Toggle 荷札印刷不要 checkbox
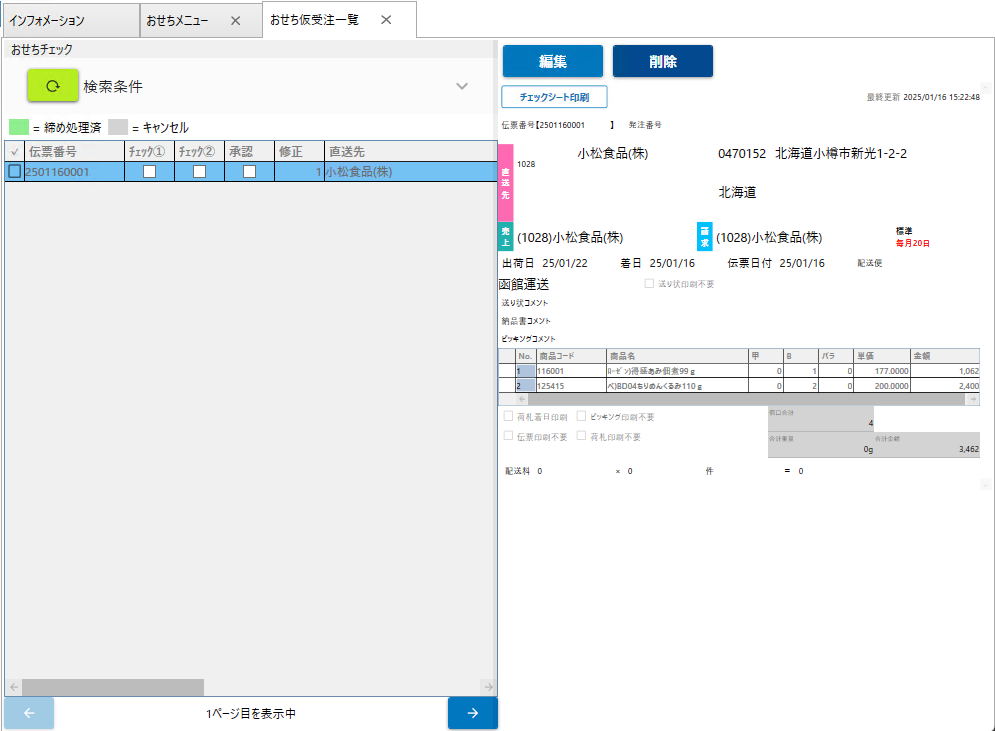The height and width of the screenshot is (731, 995). (x=581, y=436)
